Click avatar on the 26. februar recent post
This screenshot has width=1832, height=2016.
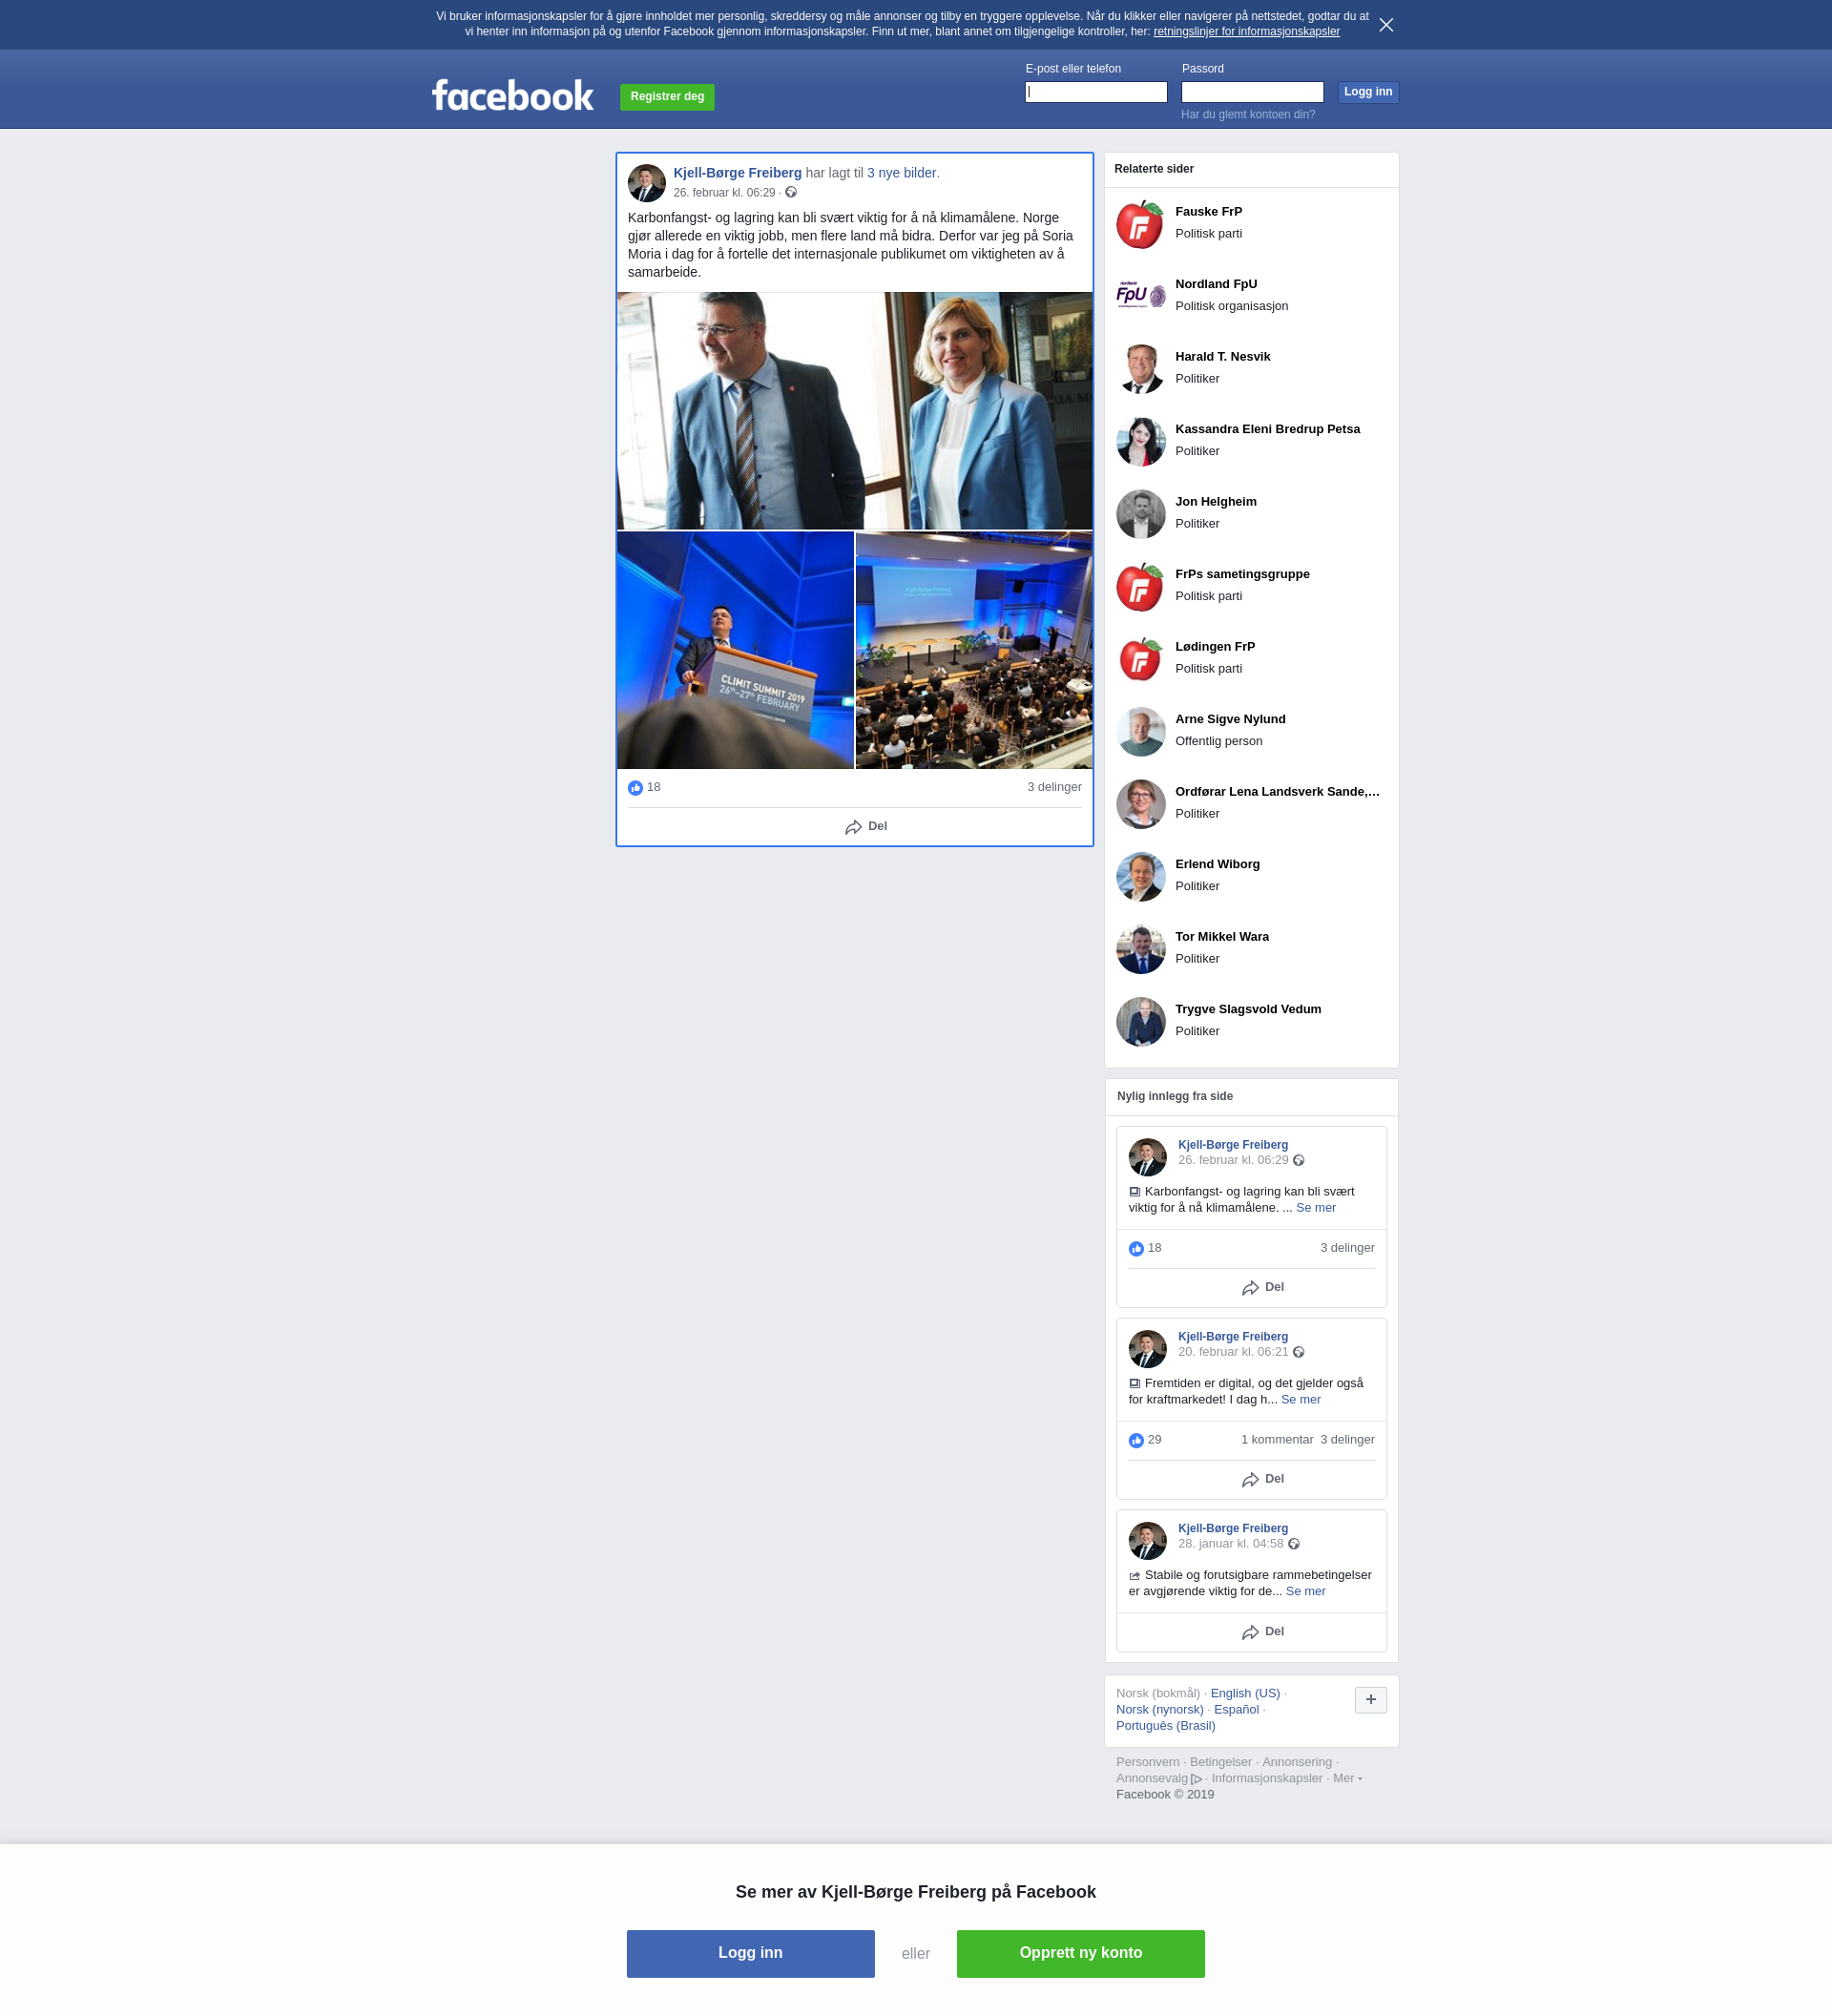click(1147, 1157)
